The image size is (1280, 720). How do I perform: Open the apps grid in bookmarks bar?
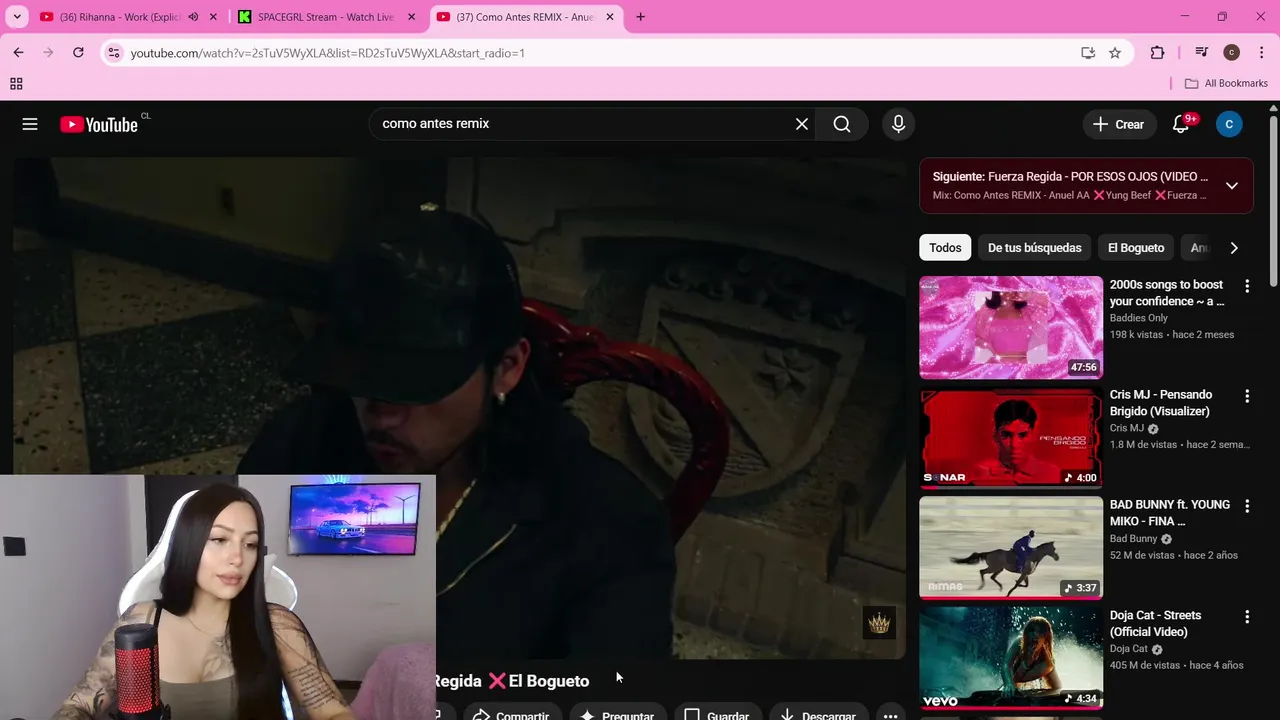pos(16,84)
